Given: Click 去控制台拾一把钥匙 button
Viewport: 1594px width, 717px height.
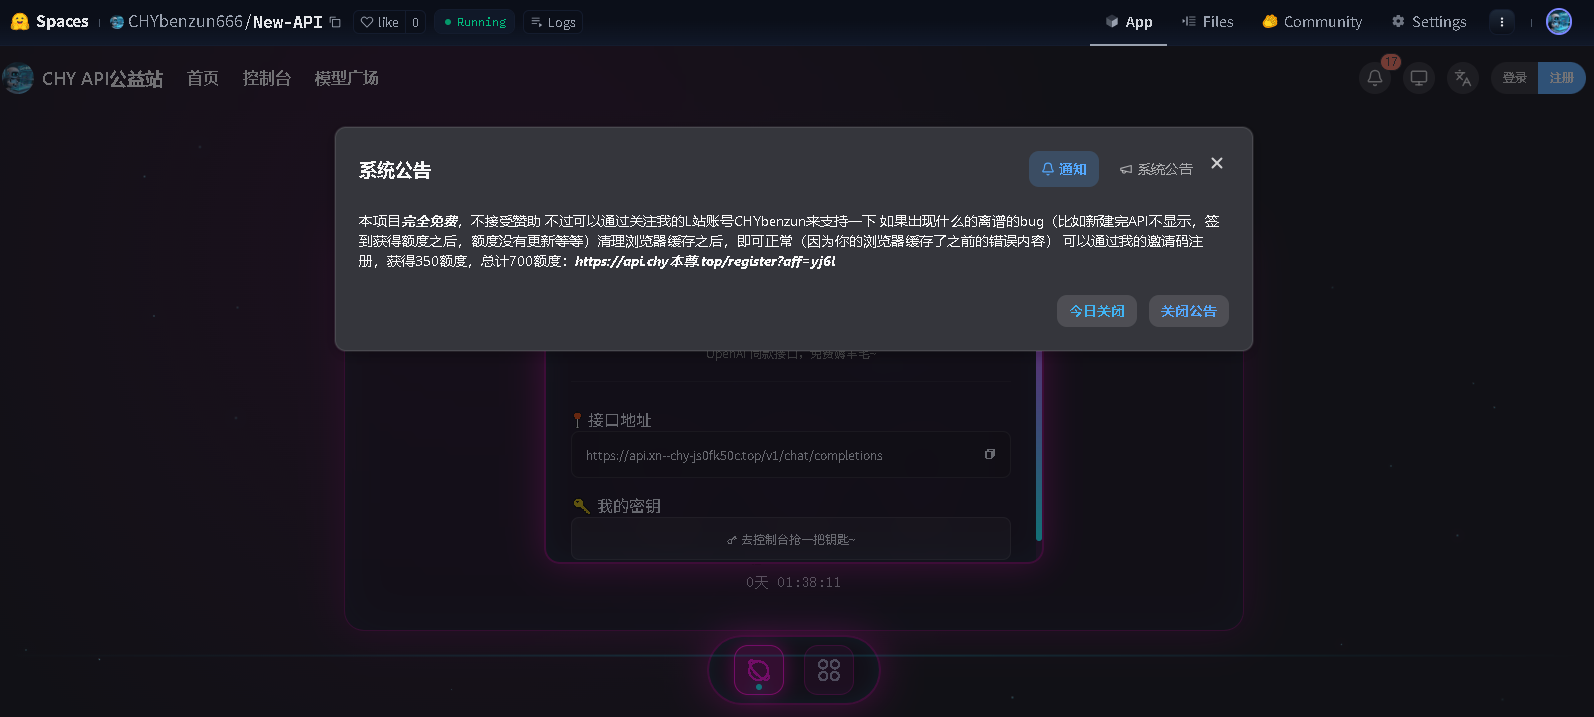Looking at the screenshot, I should [790, 539].
